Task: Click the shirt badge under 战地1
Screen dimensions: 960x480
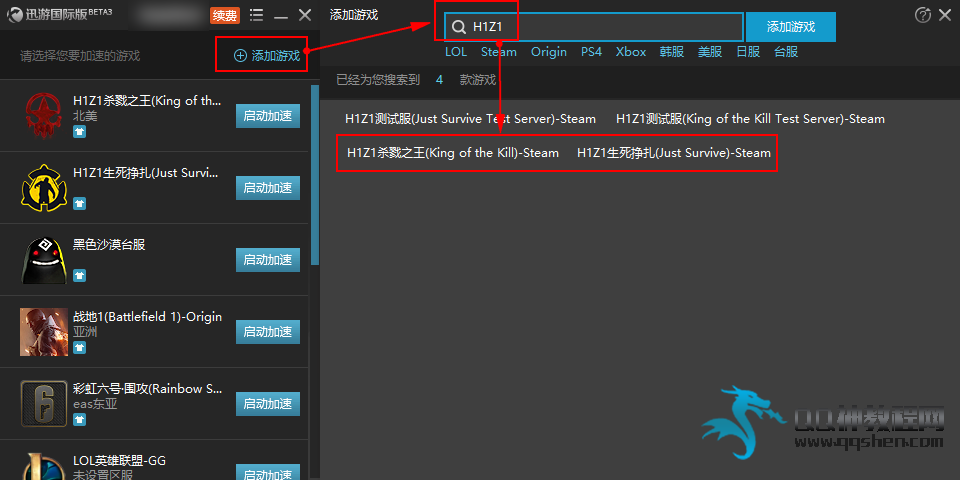Action: [80, 347]
